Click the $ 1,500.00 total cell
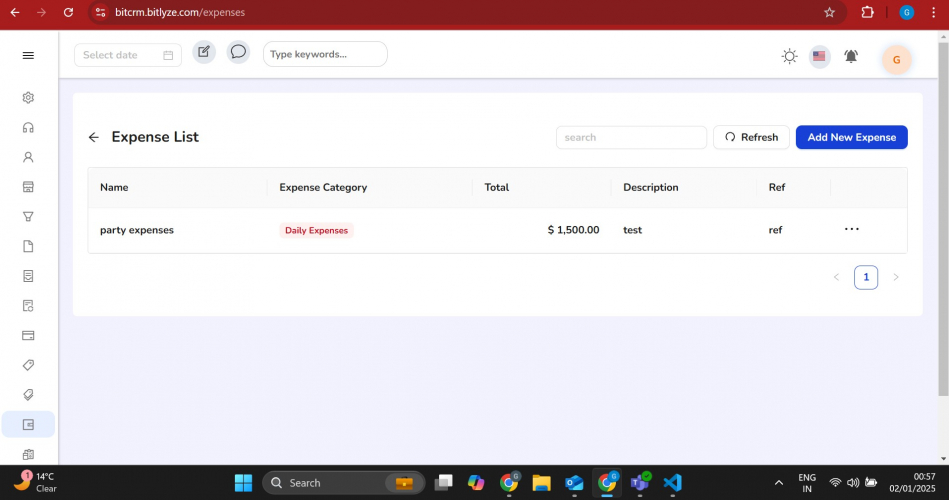 (x=573, y=230)
